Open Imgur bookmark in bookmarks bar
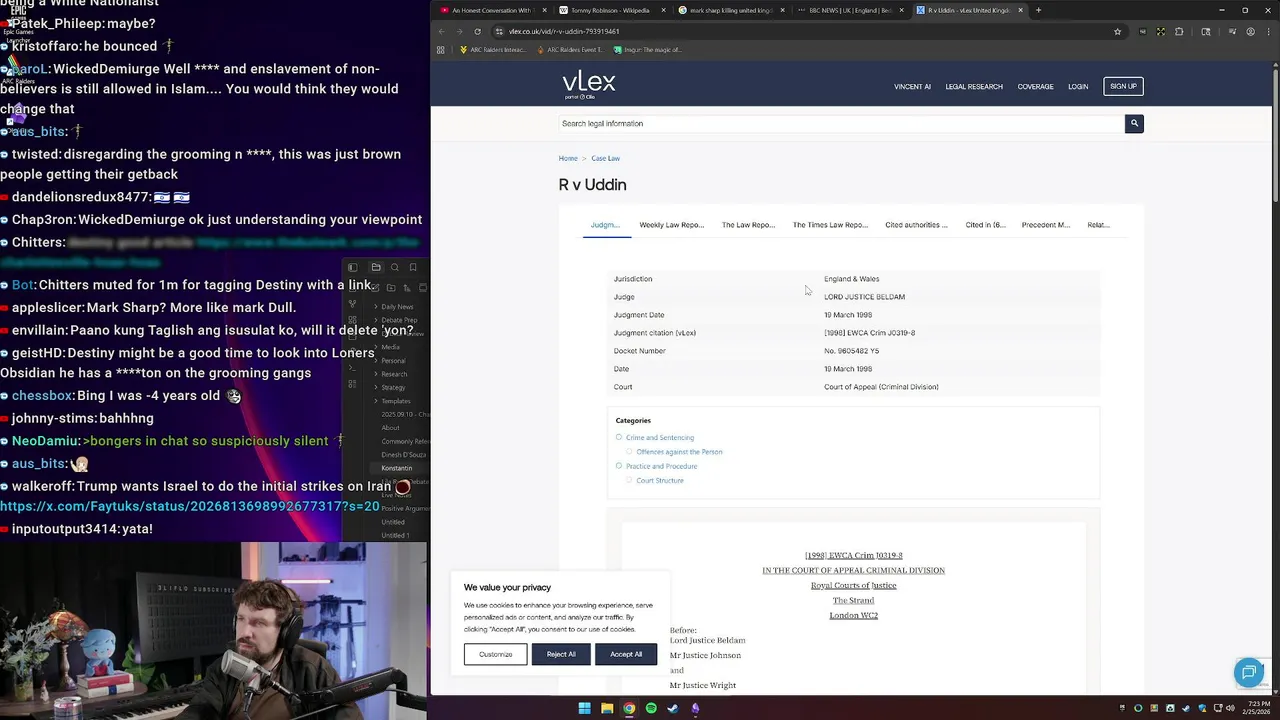Viewport: 1280px width, 720px height. pos(649,49)
